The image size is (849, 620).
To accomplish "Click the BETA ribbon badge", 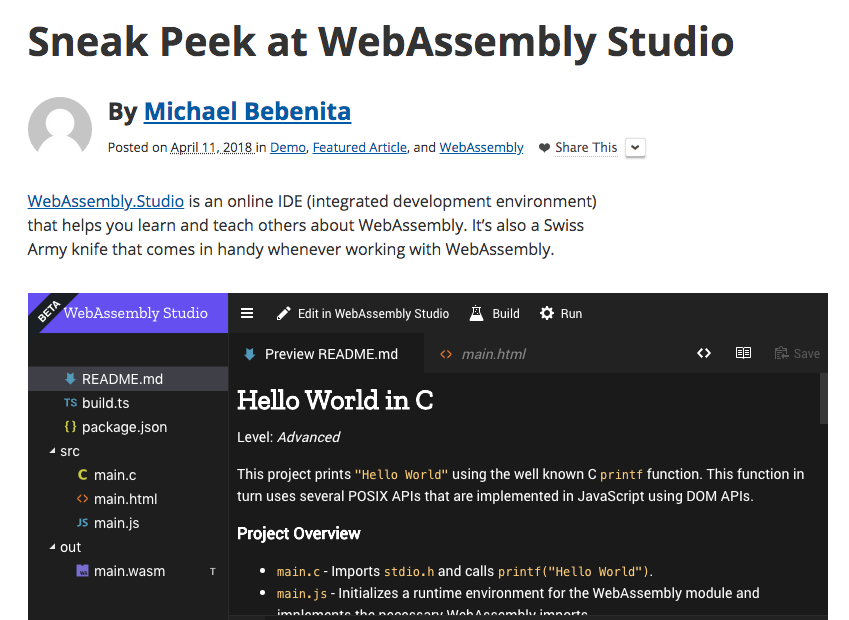I will [x=49, y=311].
